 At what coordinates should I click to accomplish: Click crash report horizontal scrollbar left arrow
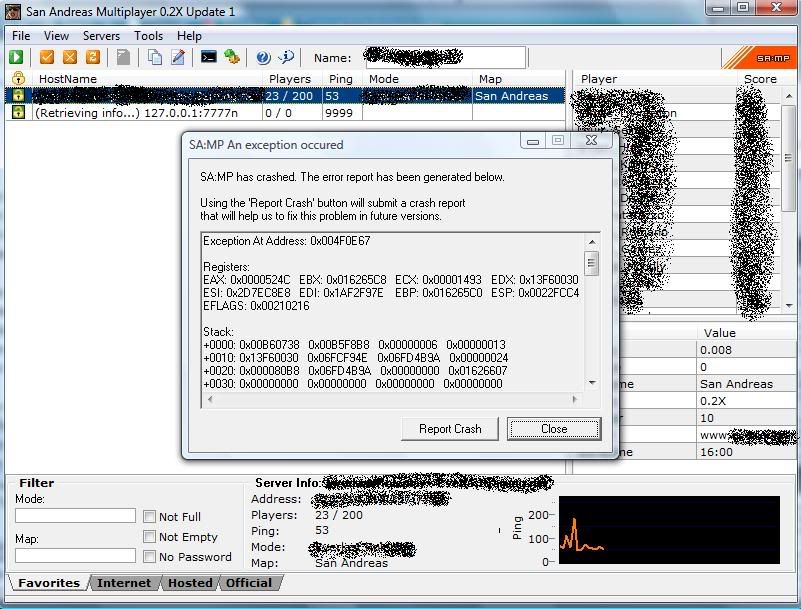tap(209, 400)
